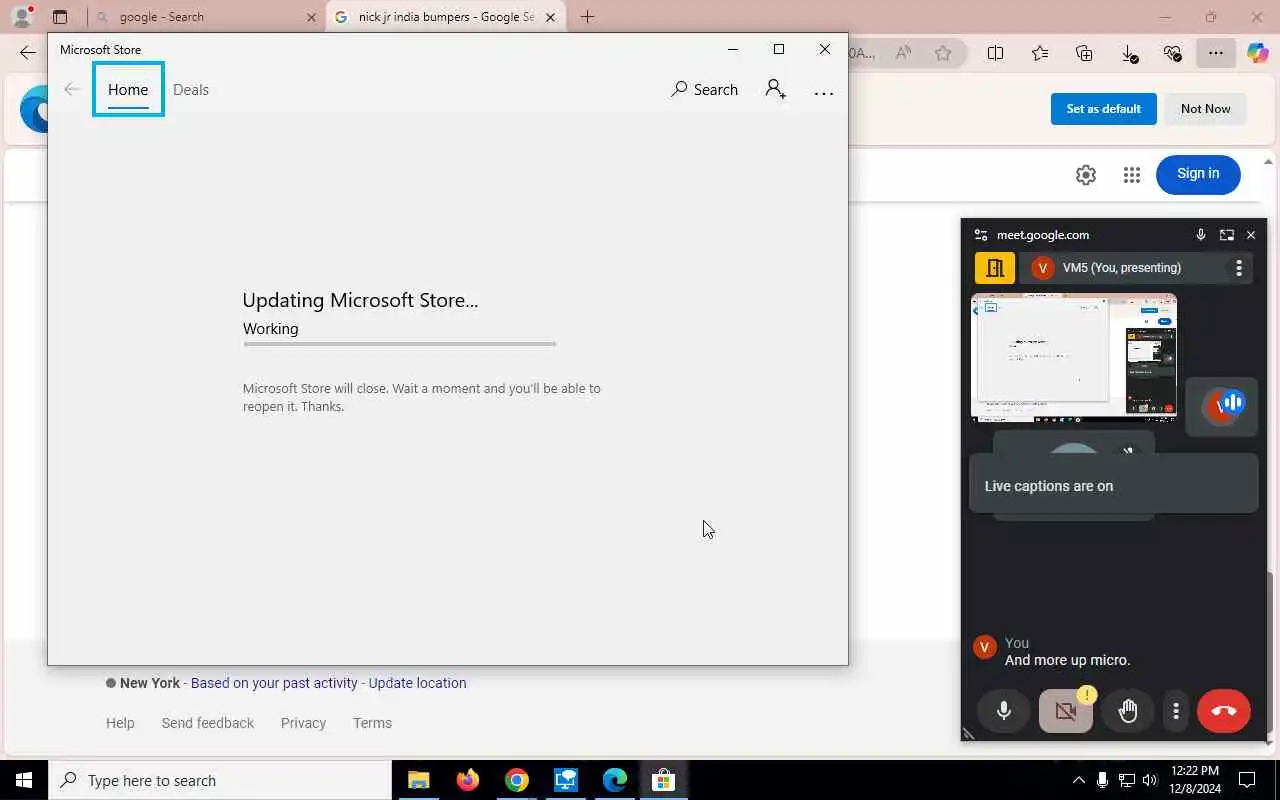Select the 'nick jr india bumpers' browser tab
Image resolution: width=1280 pixels, height=800 pixels.
click(445, 17)
